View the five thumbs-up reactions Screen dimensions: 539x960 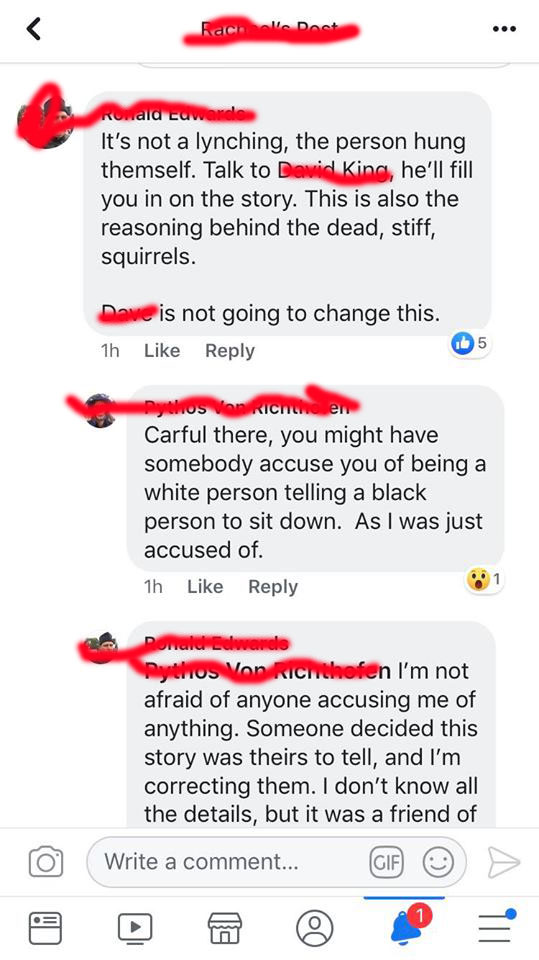click(469, 344)
